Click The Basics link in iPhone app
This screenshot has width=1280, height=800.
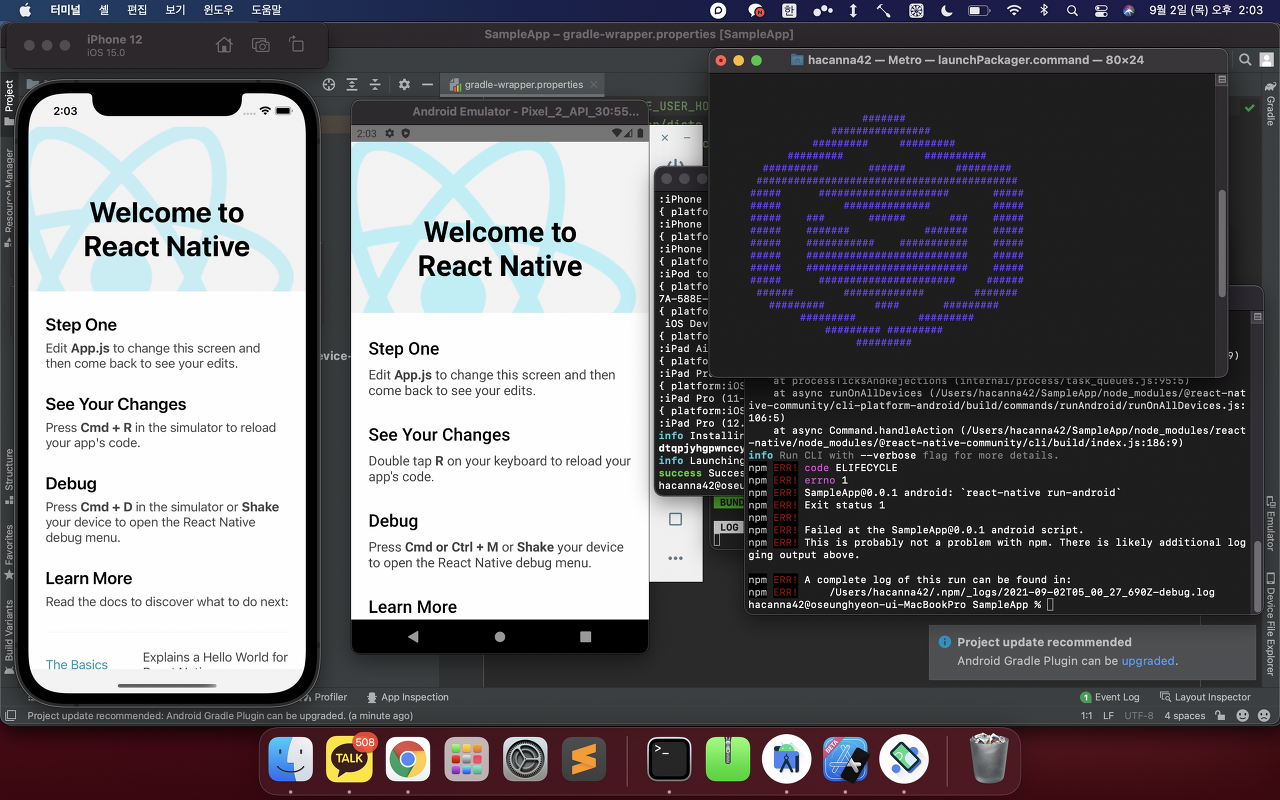pyautogui.click(x=77, y=664)
